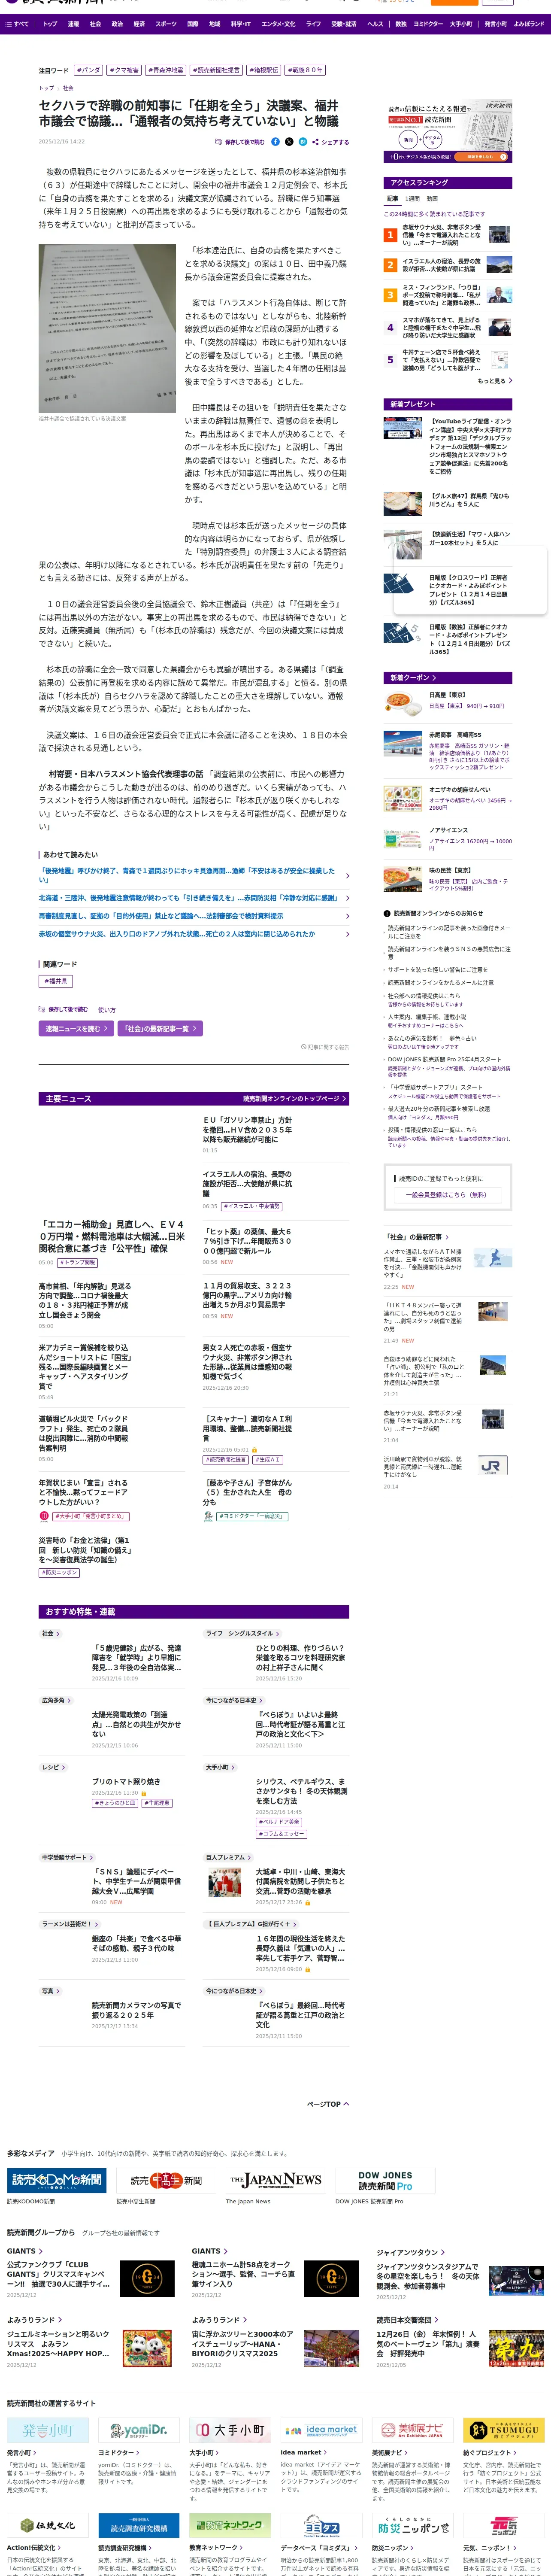Image resolution: width=551 pixels, height=2576 pixels.
Task: Open ranking 4 スマホが落ちてきて article
Action: (441, 327)
